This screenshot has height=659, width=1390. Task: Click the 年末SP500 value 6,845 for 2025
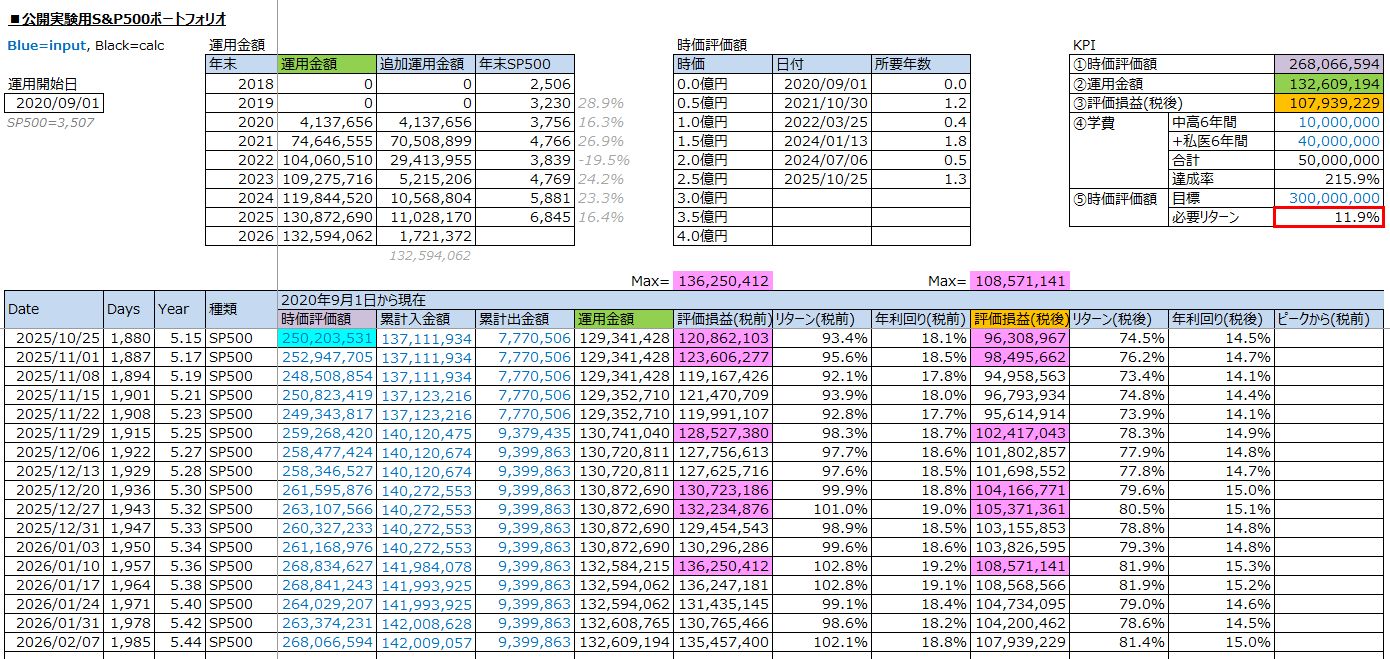click(525, 217)
